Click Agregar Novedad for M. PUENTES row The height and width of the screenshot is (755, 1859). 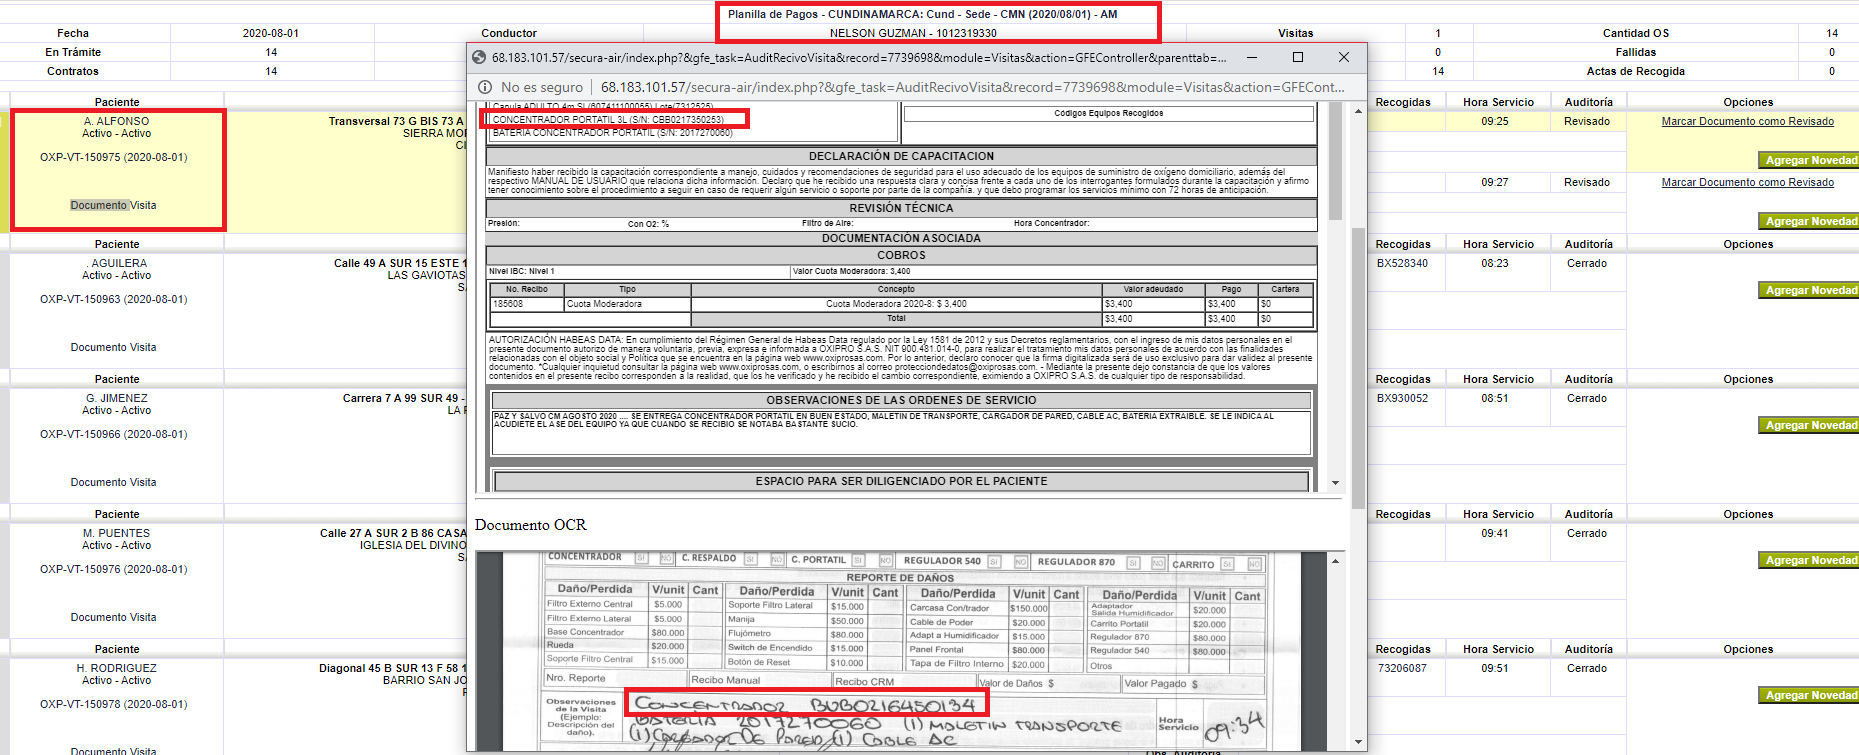pos(1808,560)
